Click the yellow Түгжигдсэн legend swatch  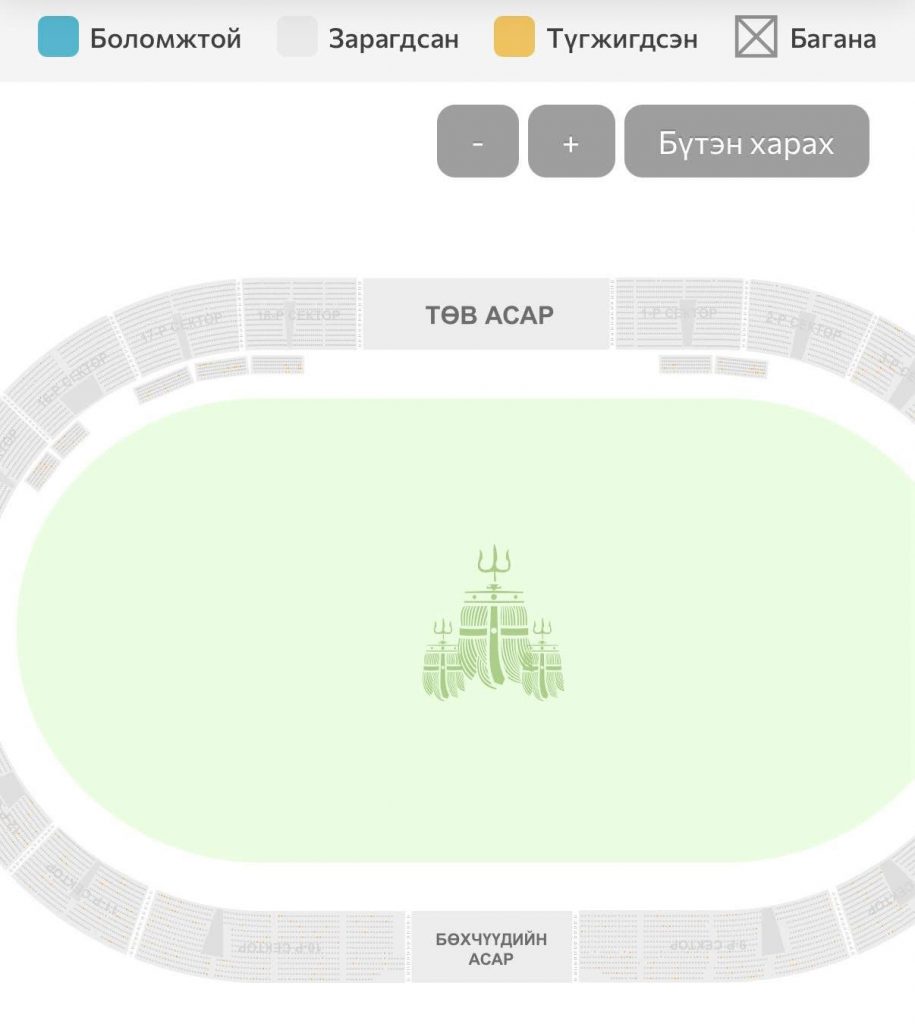[x=514, y=37]
